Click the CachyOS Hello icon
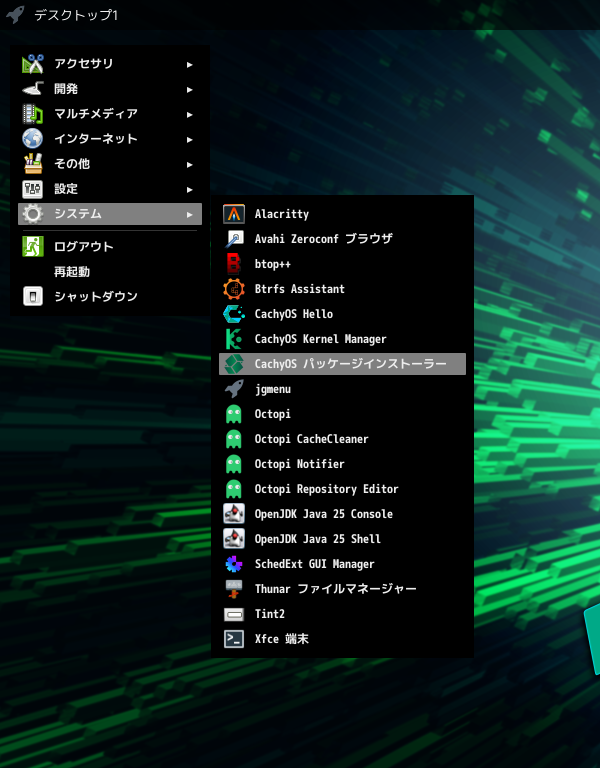Screen dimensions: 600x768 (234, 314)
